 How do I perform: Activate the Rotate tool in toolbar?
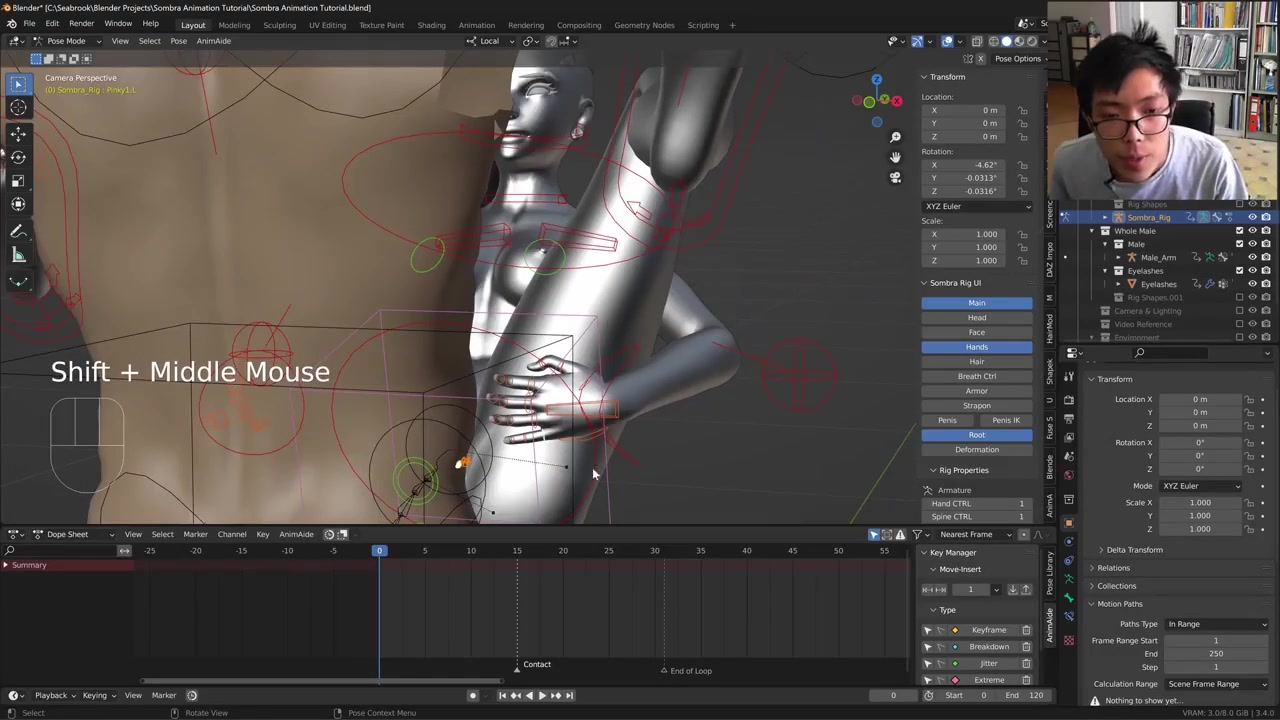tap(18, 157)
